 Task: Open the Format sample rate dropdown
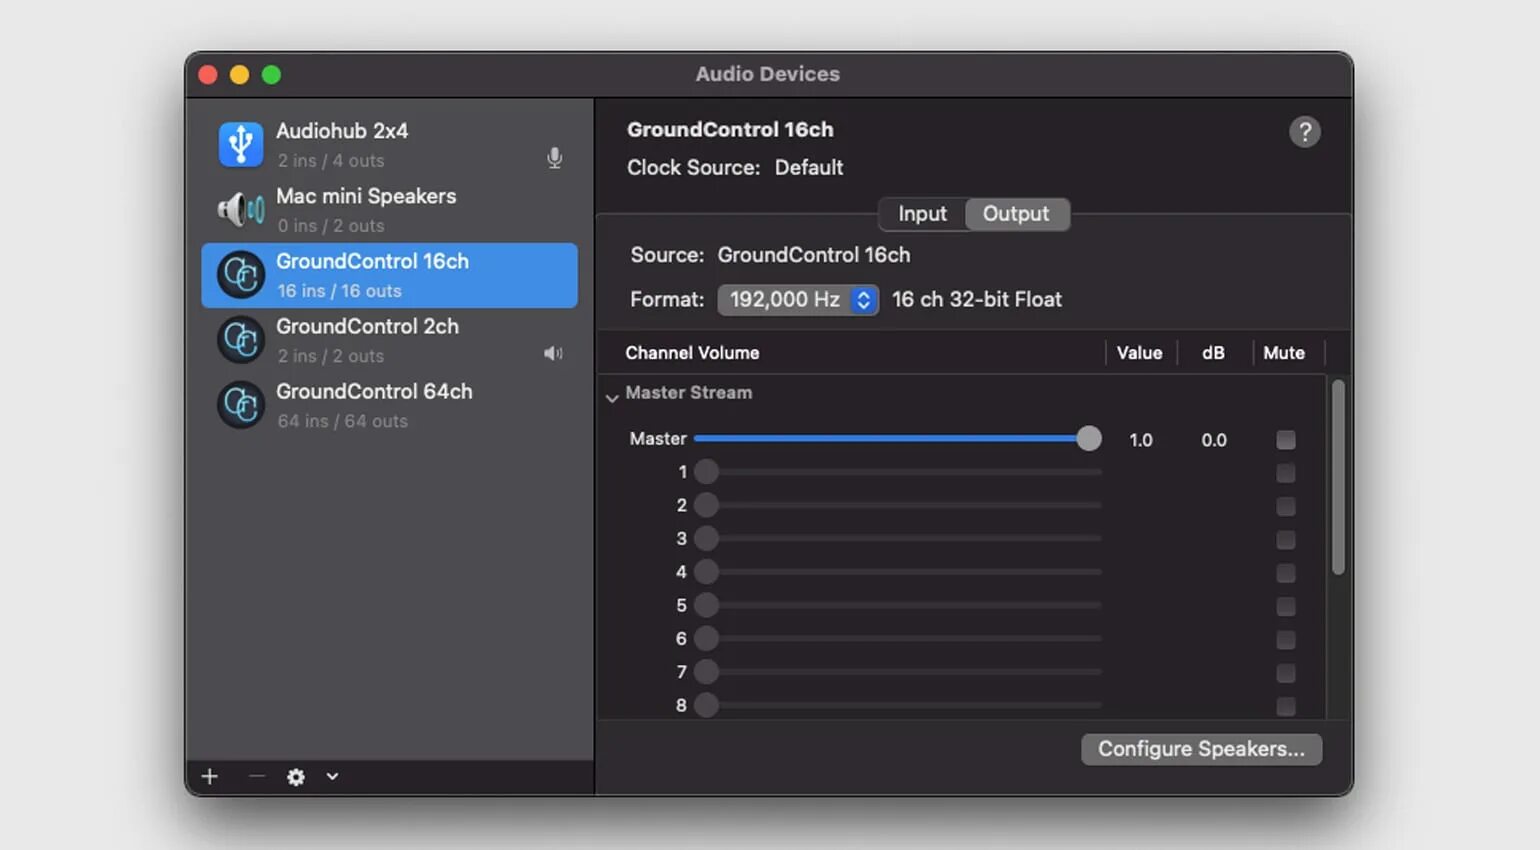[797, 299]
